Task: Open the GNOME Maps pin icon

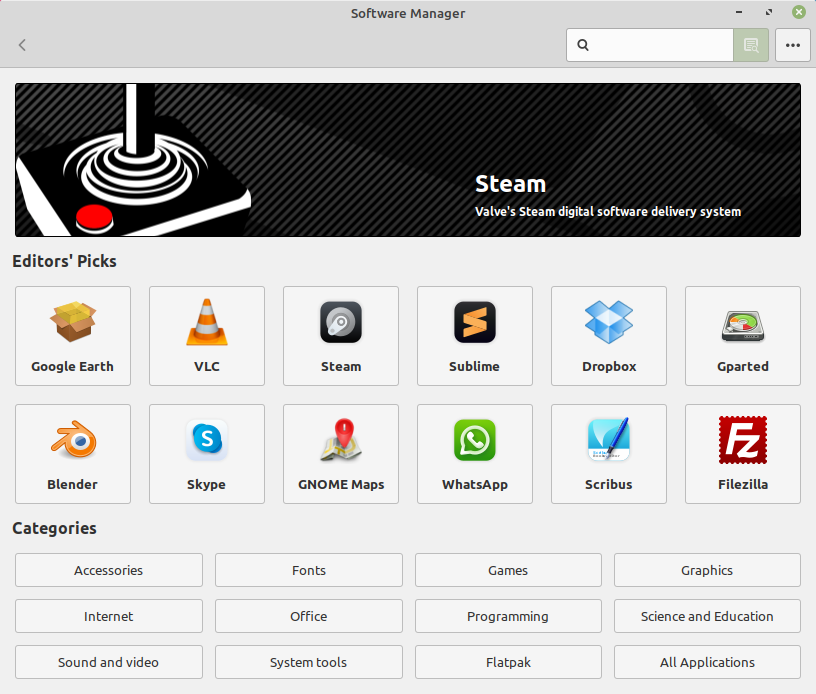Action: point(341,440)
